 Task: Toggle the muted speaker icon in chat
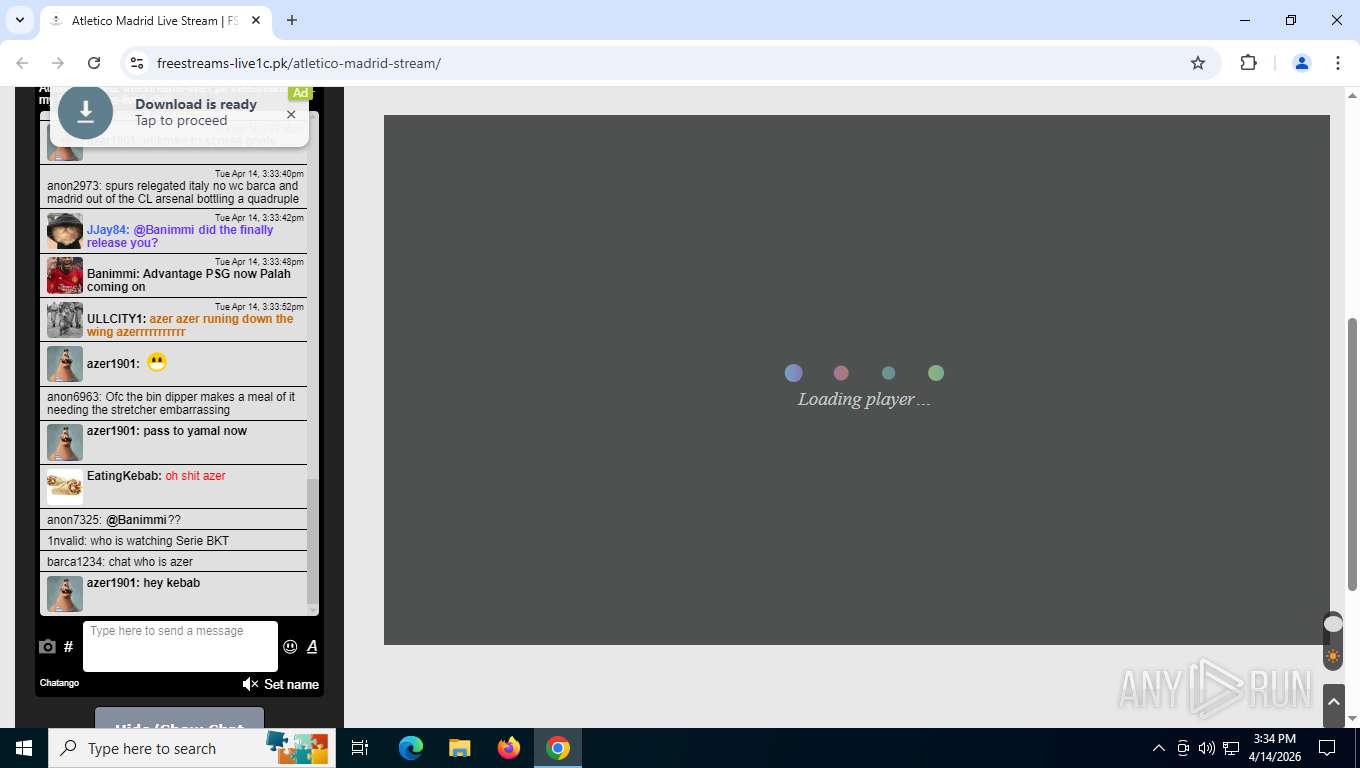[x=250, y=684]
